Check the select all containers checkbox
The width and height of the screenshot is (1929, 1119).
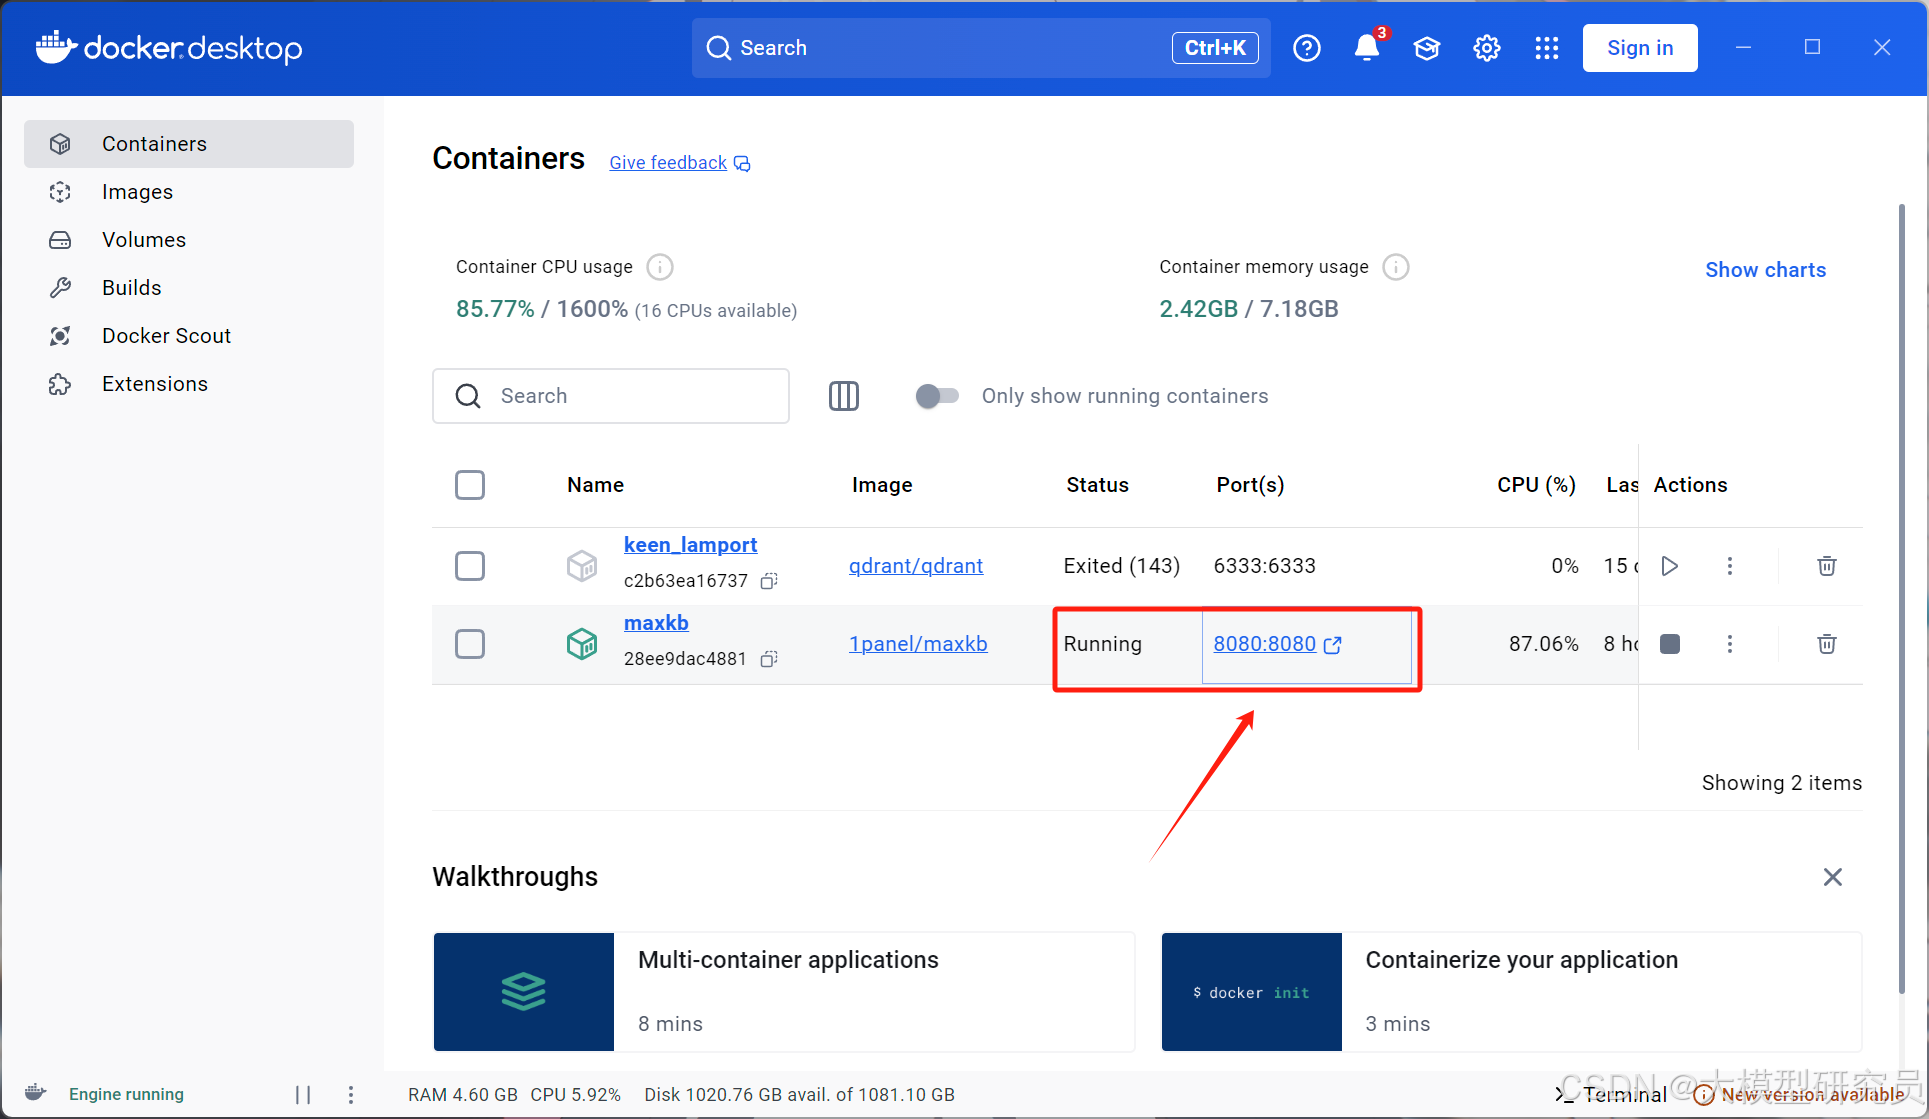point(470,485)
